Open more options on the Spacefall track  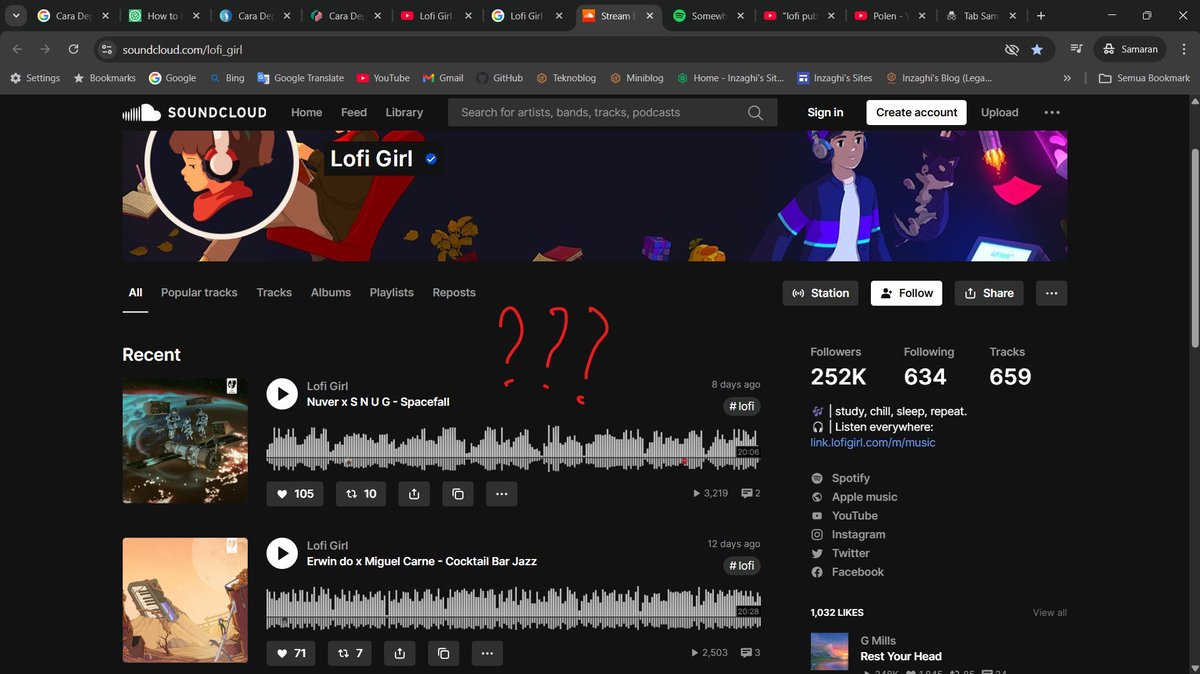(x=502, y=493)
